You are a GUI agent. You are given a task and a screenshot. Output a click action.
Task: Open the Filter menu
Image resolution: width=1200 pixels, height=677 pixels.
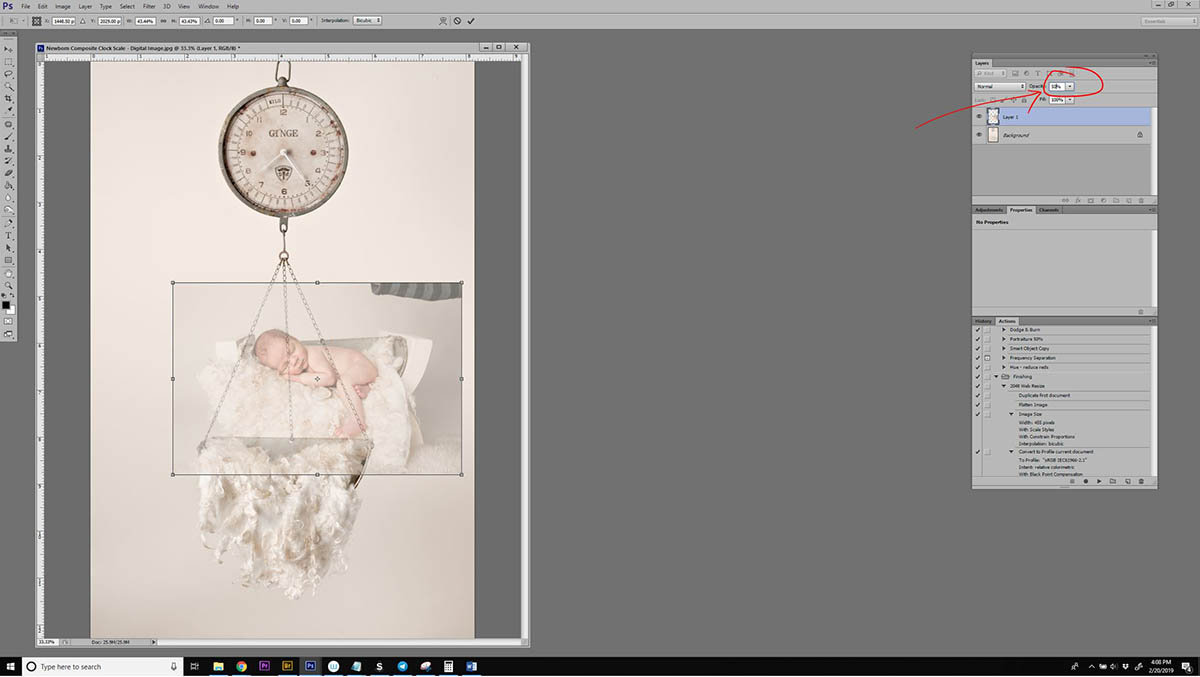point(149,6)
